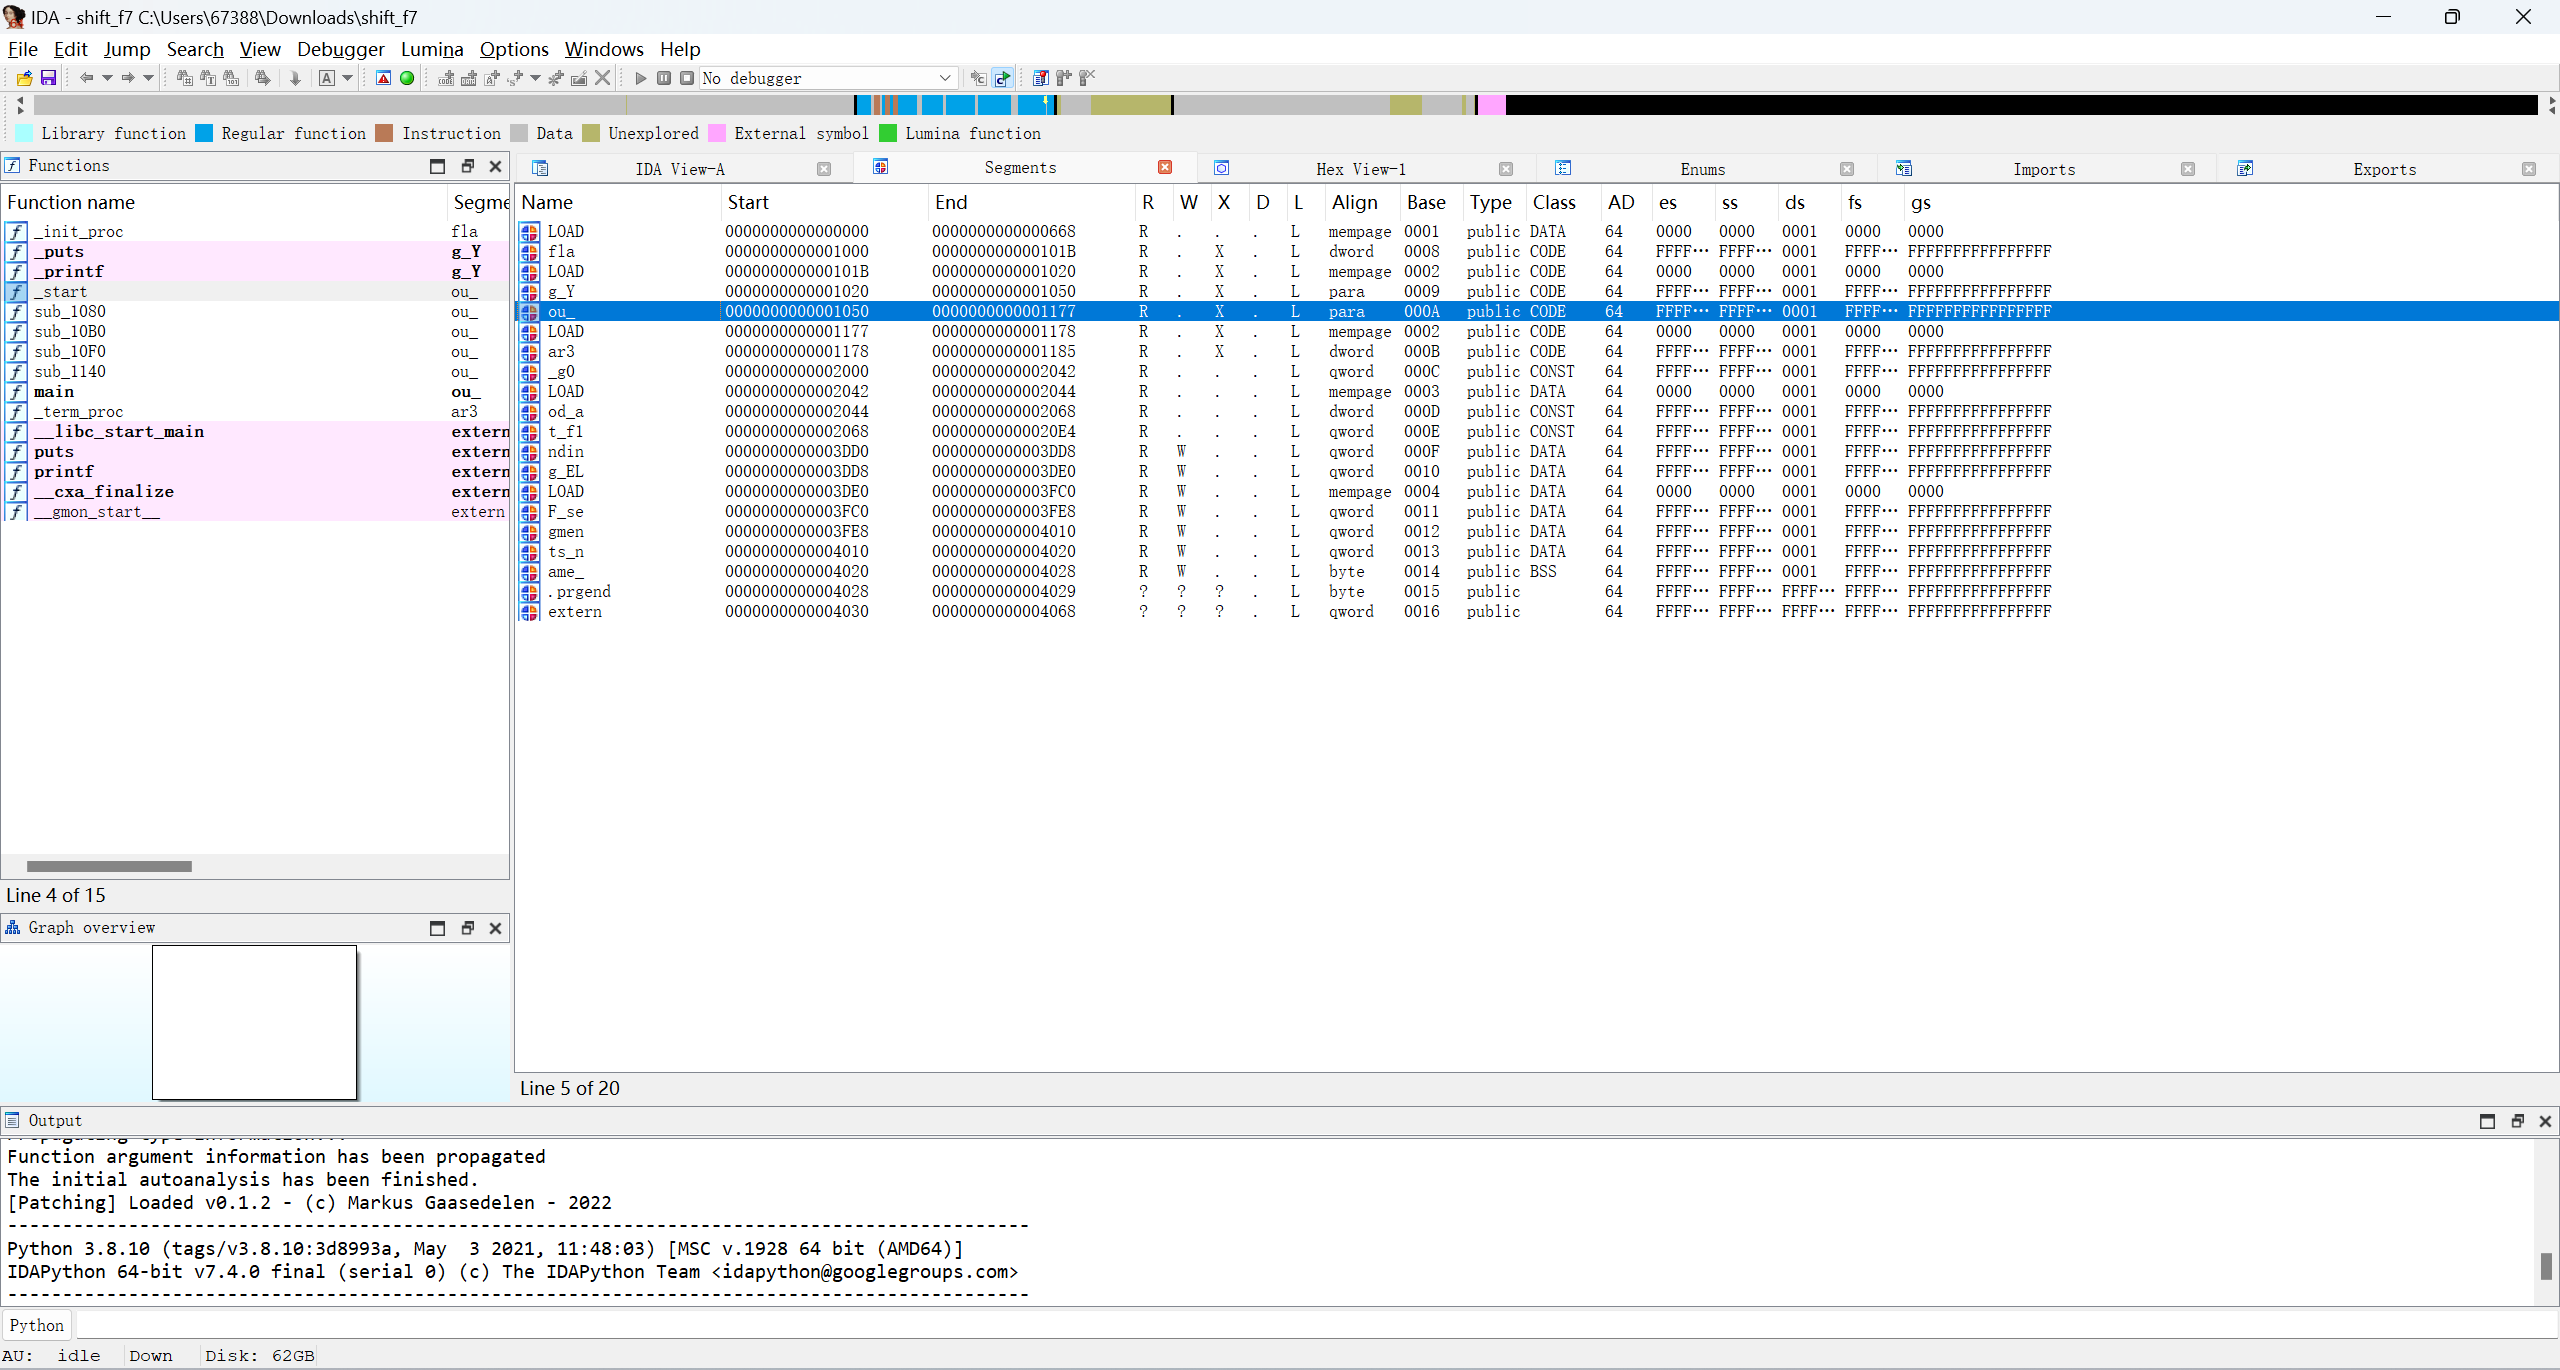Jump back with the left arrow icon

point(86,78)
